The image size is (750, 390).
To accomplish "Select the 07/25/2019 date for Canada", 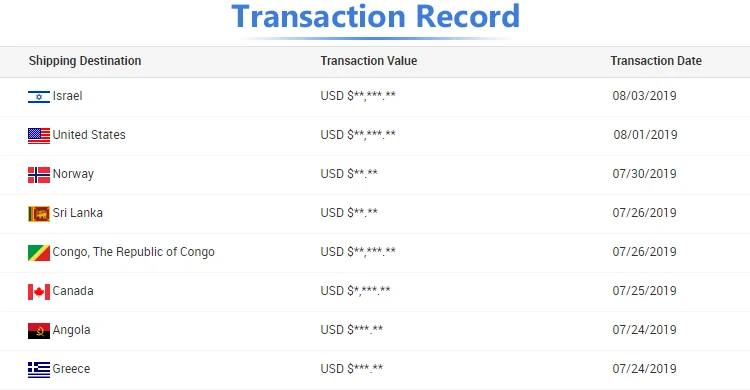I will pos(644,291).
